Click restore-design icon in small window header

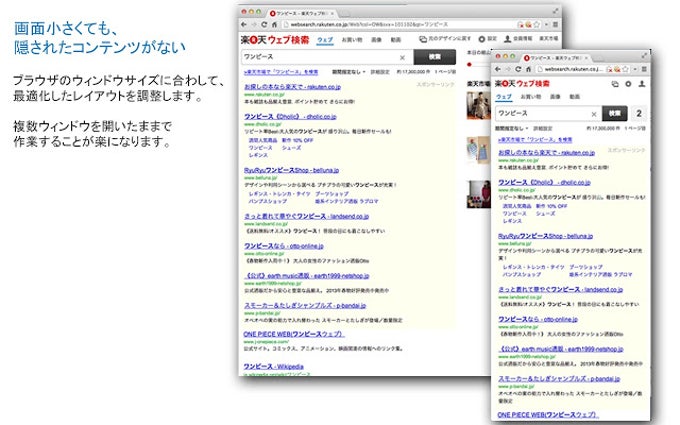[615, 84]
